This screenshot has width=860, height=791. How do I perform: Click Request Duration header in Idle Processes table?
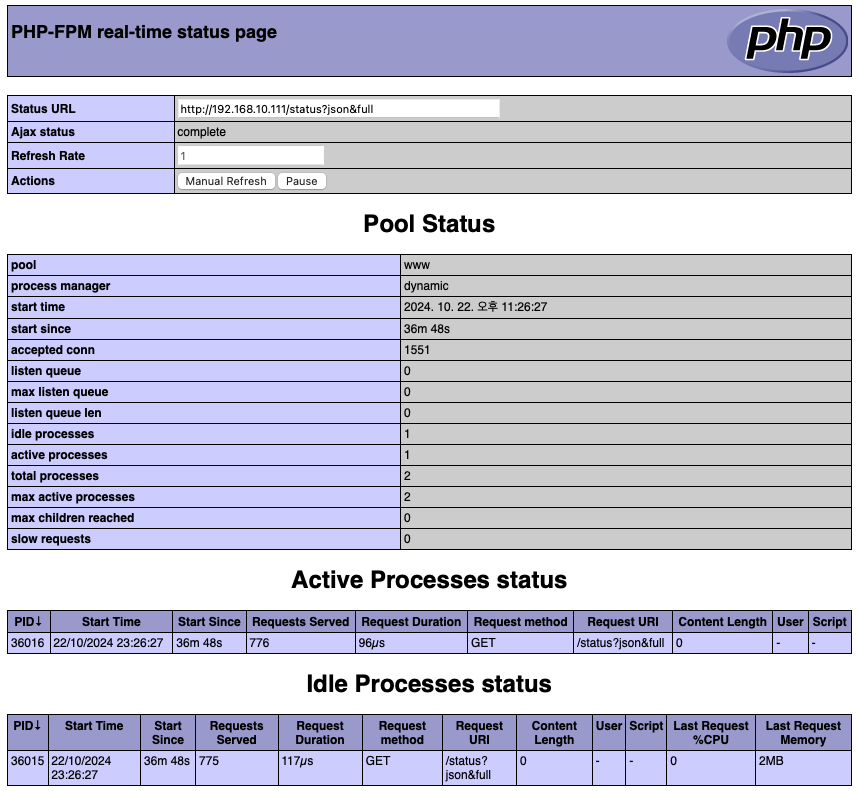320,732
